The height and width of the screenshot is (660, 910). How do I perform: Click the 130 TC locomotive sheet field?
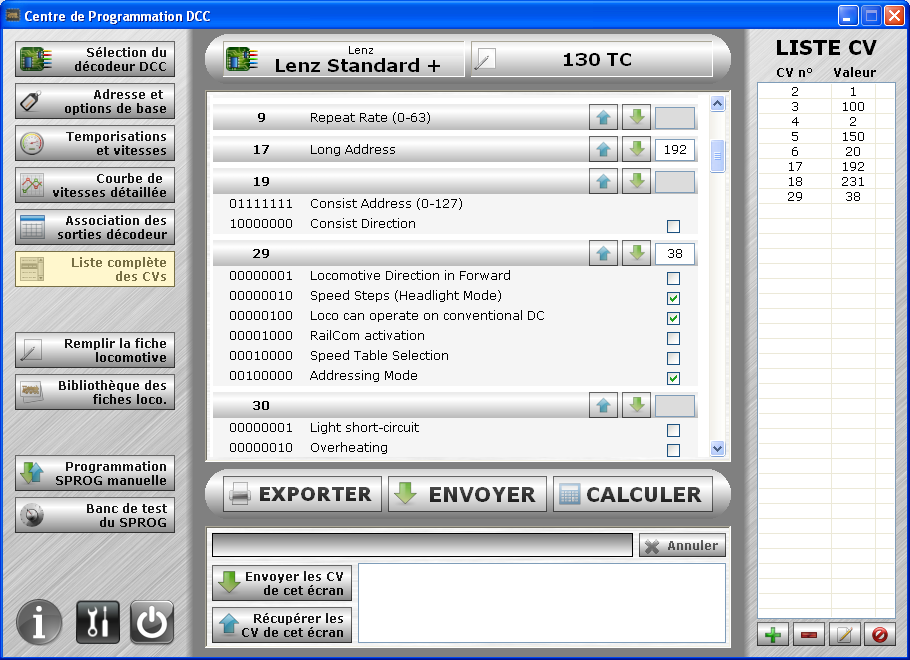[591, 59]
